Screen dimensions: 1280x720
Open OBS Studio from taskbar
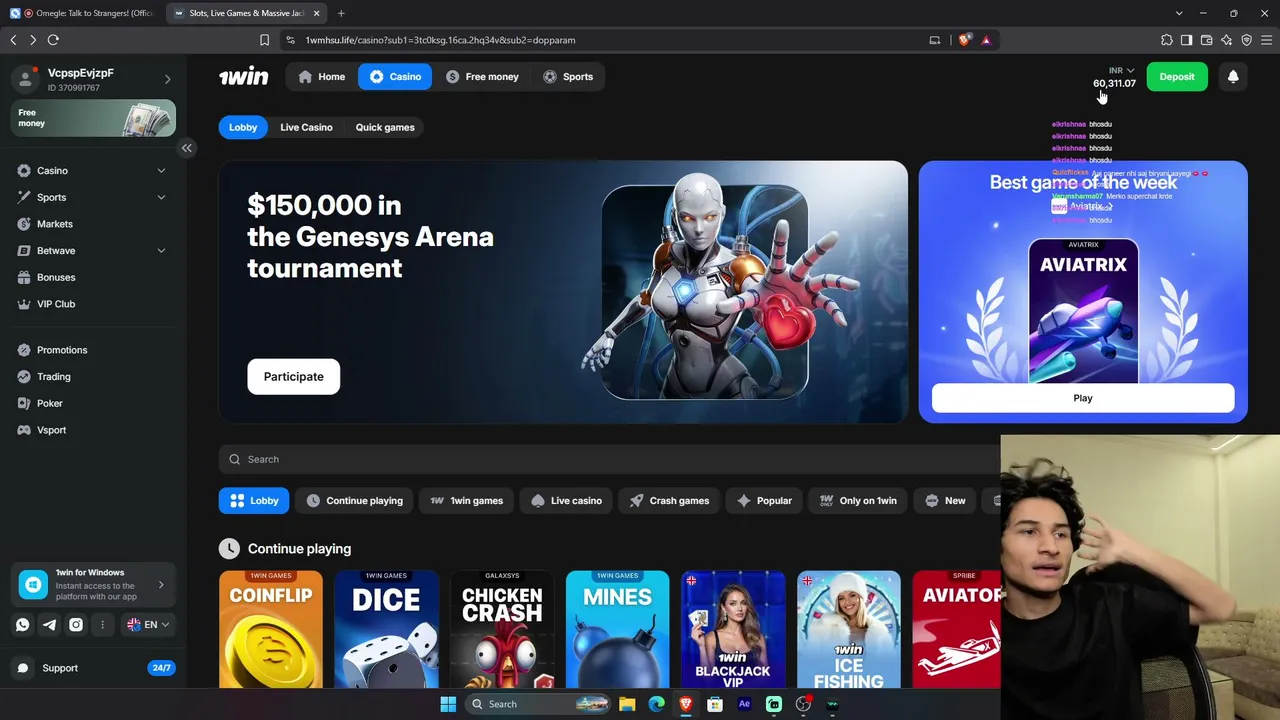pyautogui.click(x=803, y=704)
